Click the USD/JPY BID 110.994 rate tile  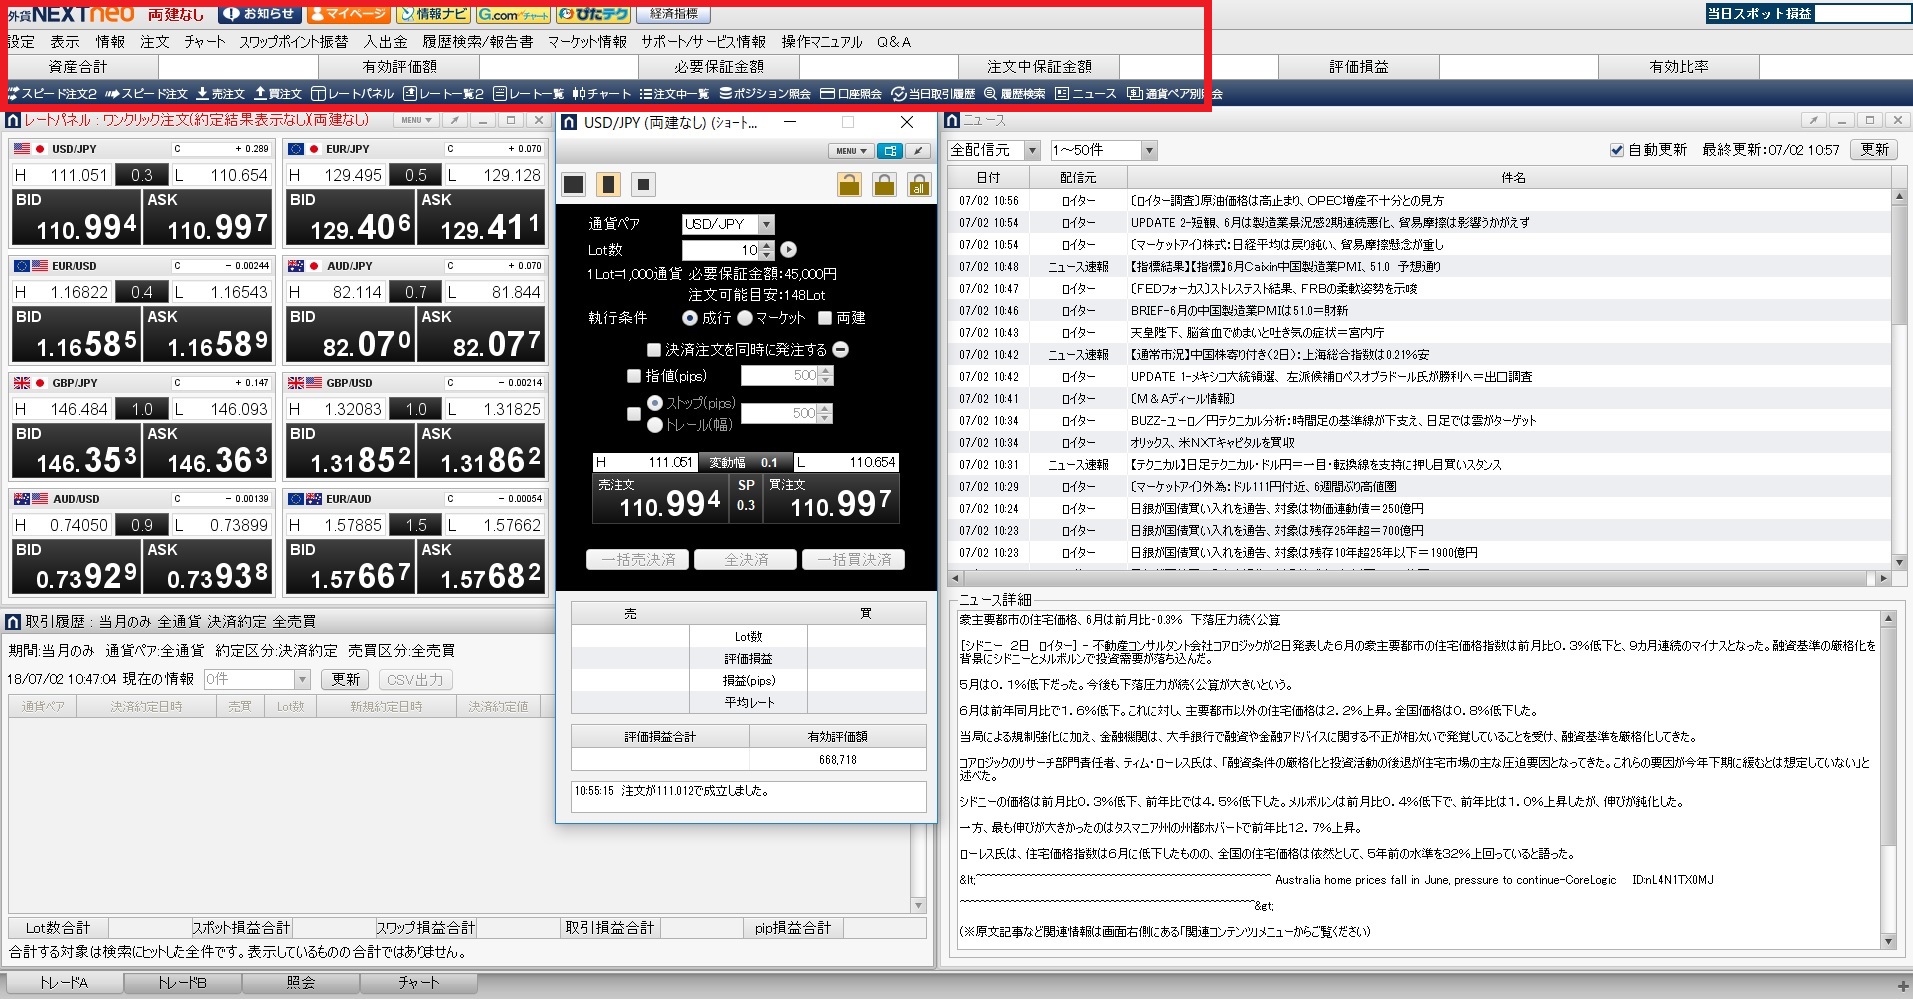pyautogui.click(x=76, y=217)
